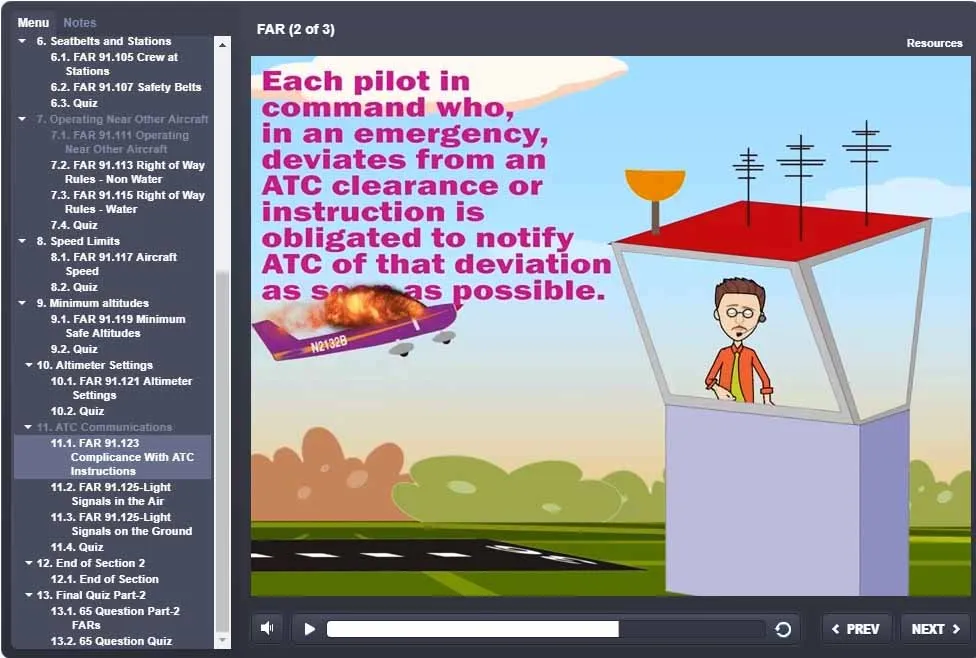Click the 12. End of Section 2 heading

91,563
